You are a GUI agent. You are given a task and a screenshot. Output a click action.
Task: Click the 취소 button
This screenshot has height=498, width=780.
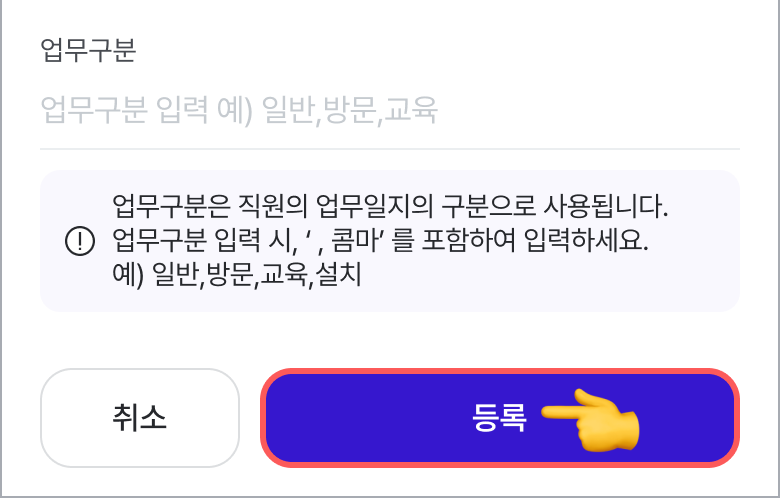point(140,418)
